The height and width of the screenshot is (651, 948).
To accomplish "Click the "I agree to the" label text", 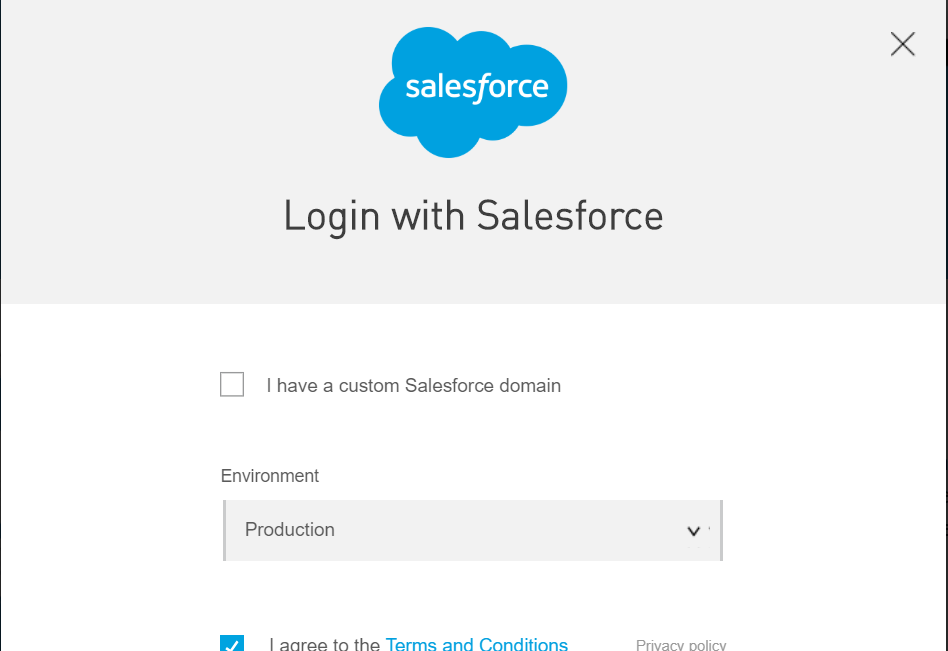I will tap(325, 644).
